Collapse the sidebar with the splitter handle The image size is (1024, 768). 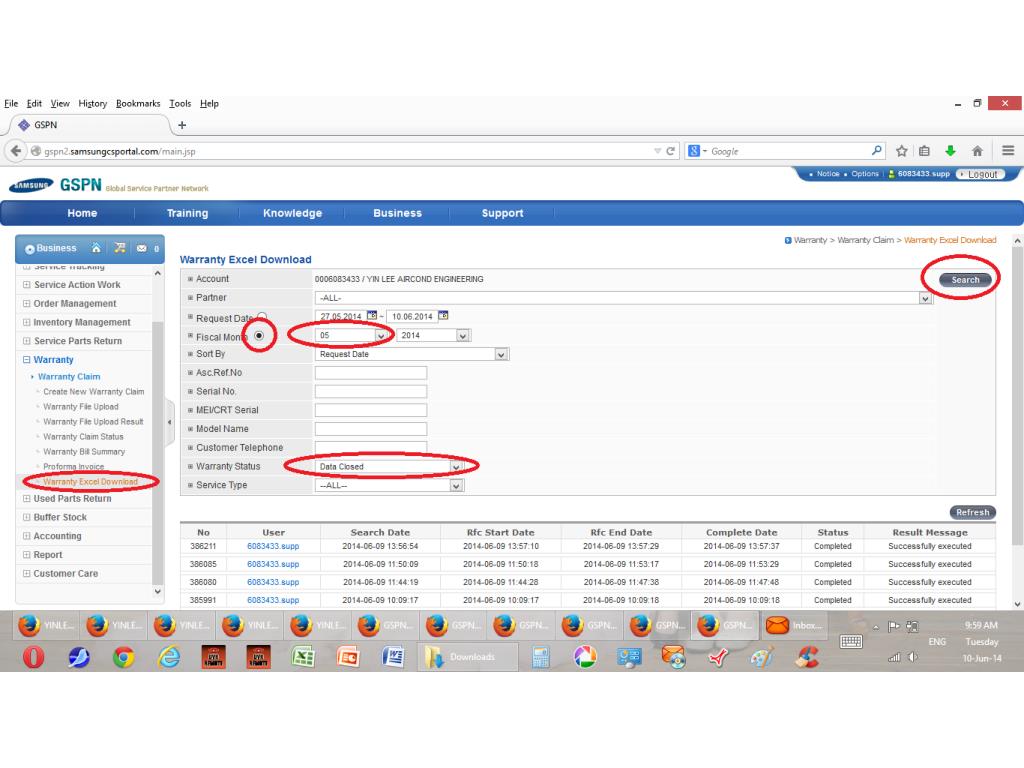click(x=169, y=422)
